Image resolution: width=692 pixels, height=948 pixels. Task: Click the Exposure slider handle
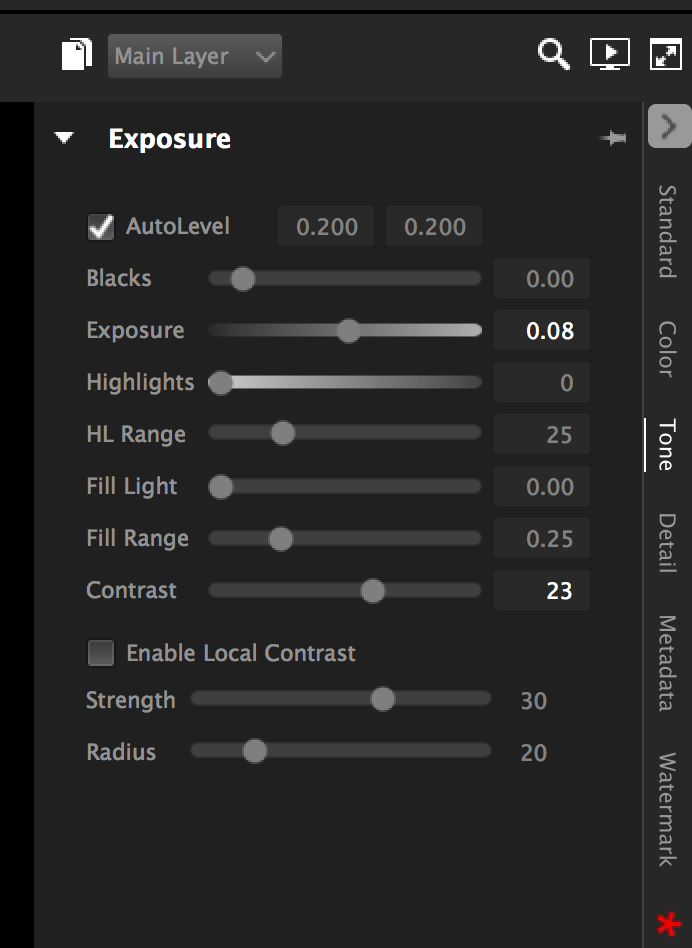click(348, 331)
